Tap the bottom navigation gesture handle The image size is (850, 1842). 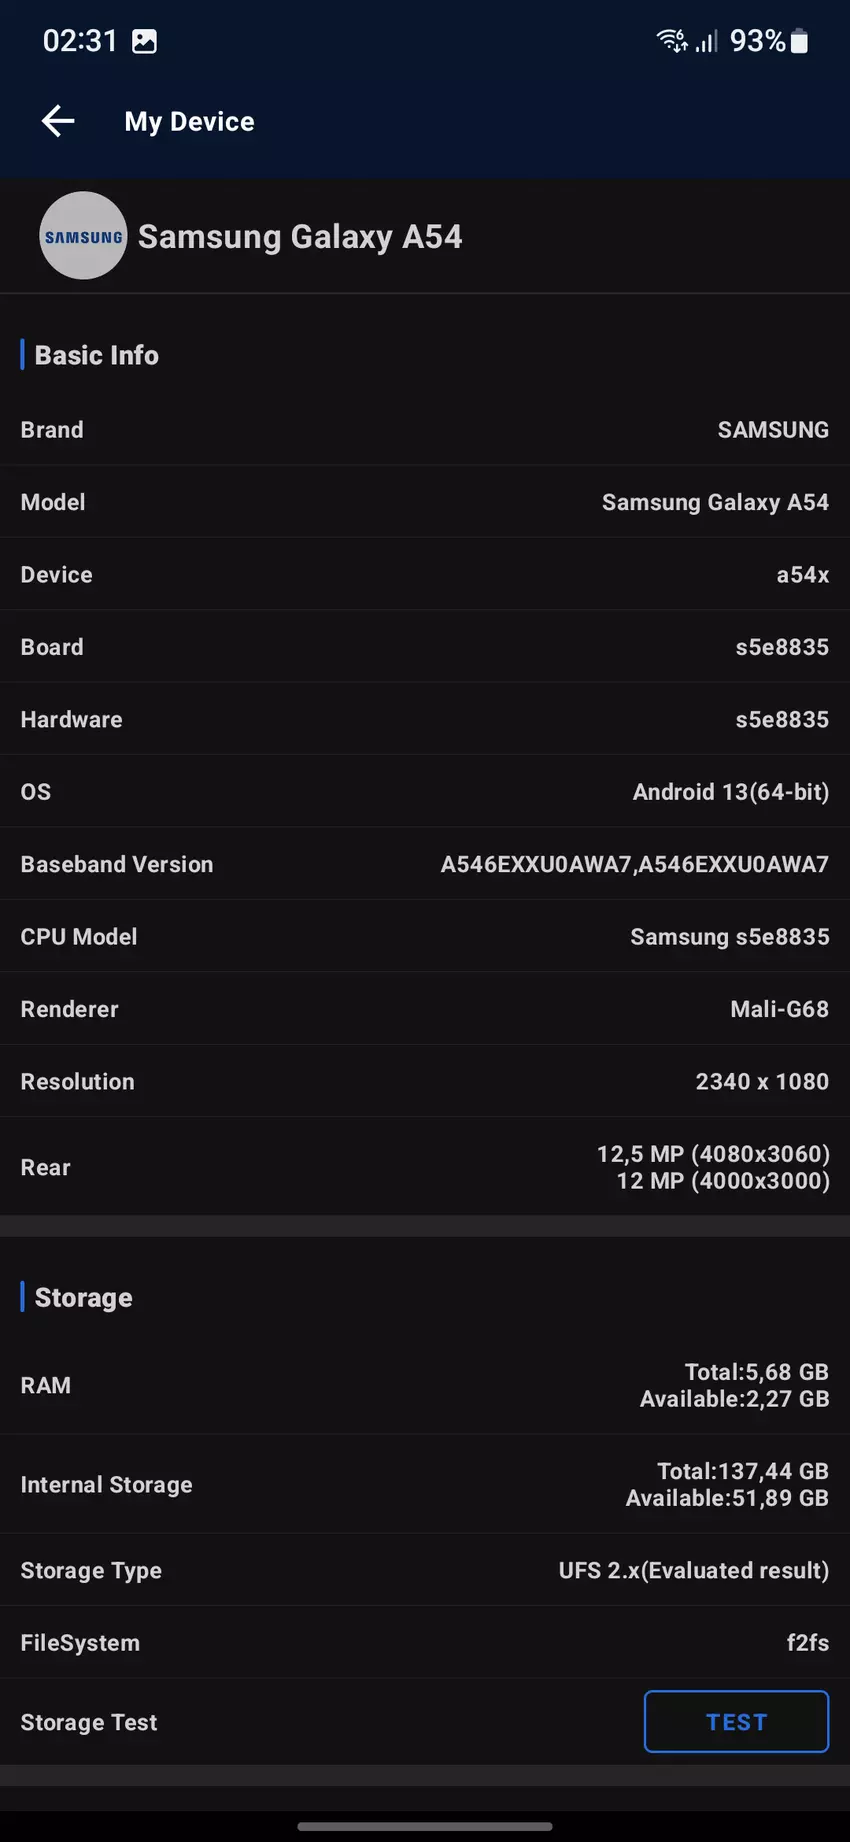click(x=425, y=1826)
